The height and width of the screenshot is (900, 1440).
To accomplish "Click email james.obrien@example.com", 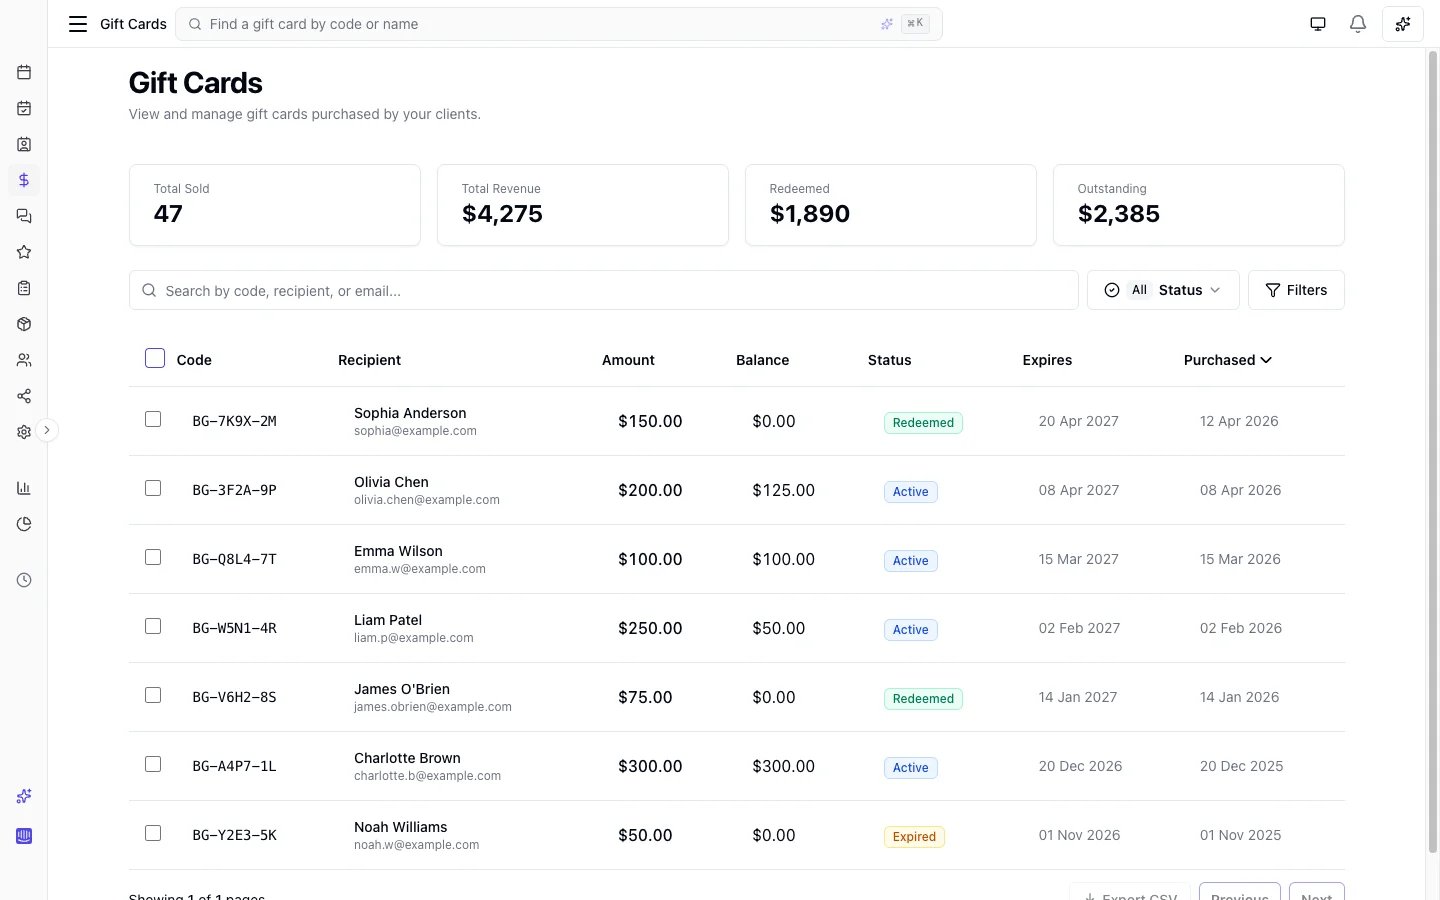I will 433,707.
